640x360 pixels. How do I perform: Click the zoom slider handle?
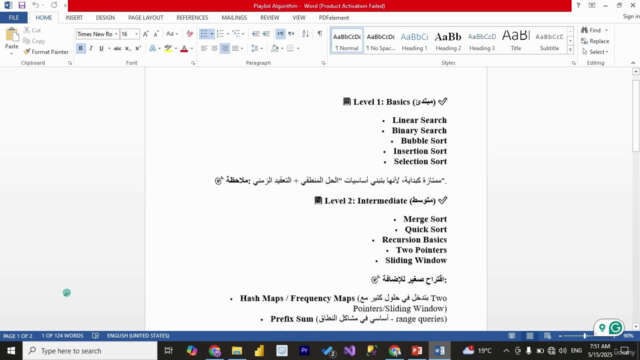(x=584, y=336)
